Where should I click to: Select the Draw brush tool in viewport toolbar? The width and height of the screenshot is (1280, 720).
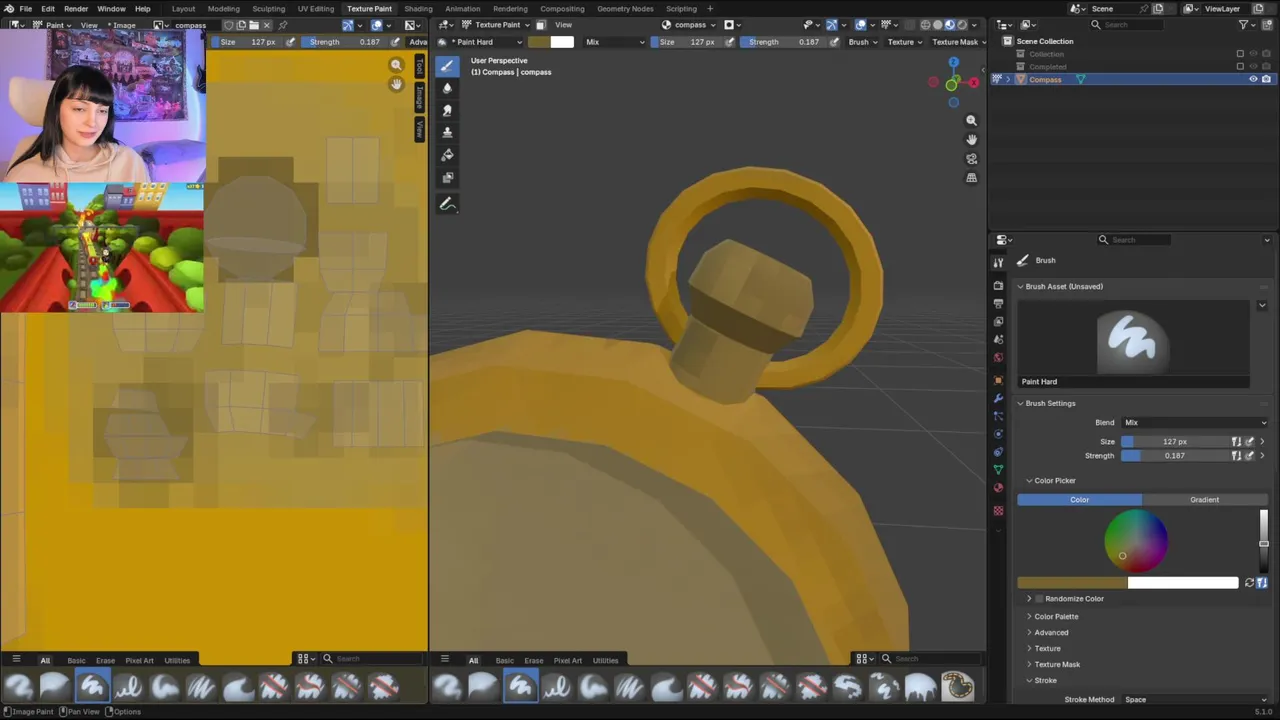(x=447, y=66)
